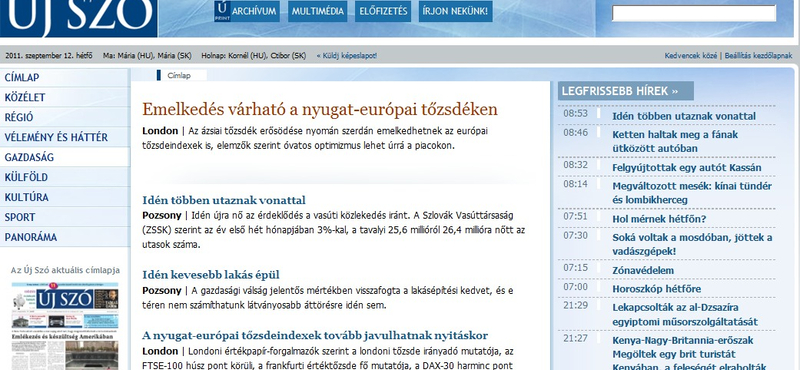Focus the search input field

(x=693, y=13)
